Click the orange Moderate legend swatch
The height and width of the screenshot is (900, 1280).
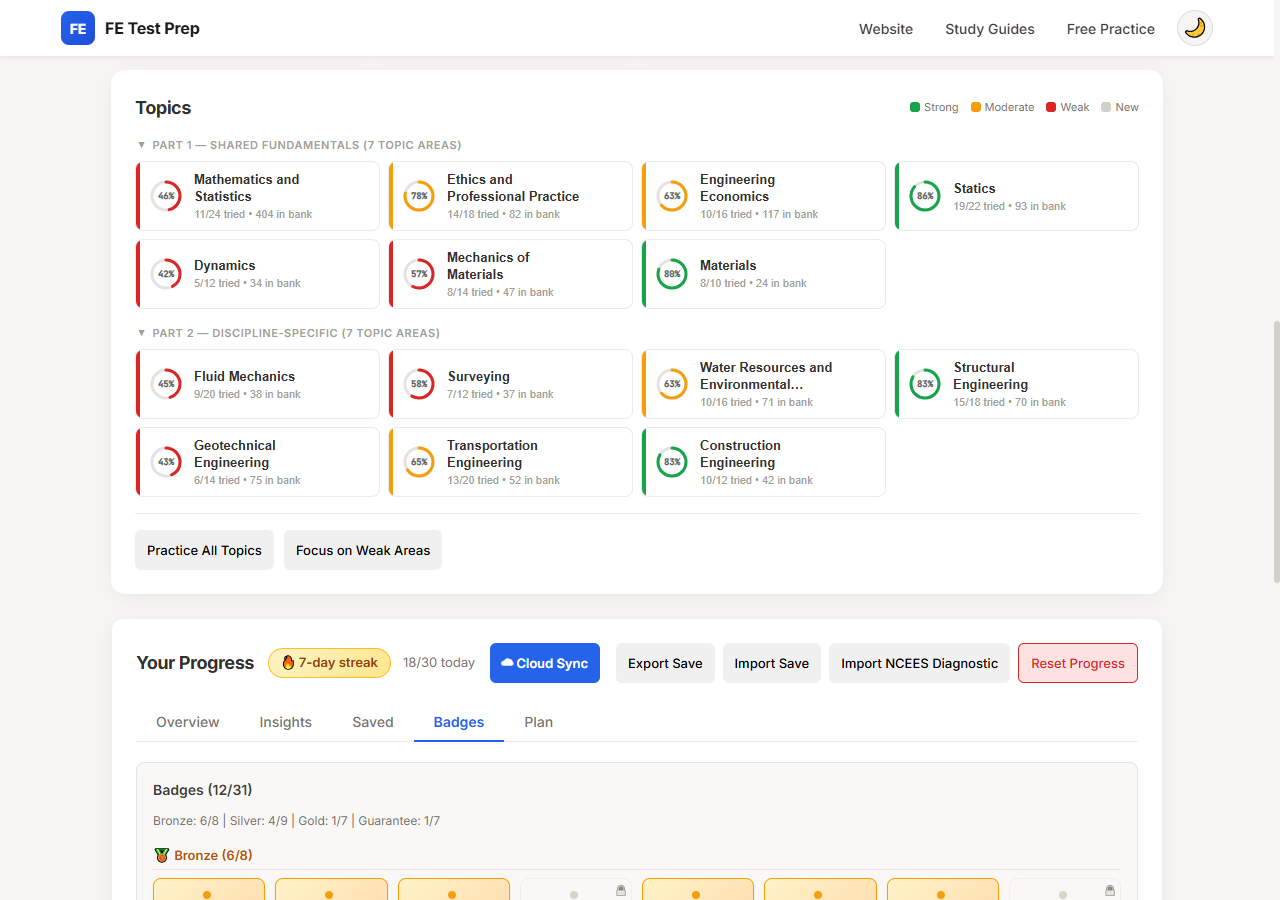click(x=976, y=107)
